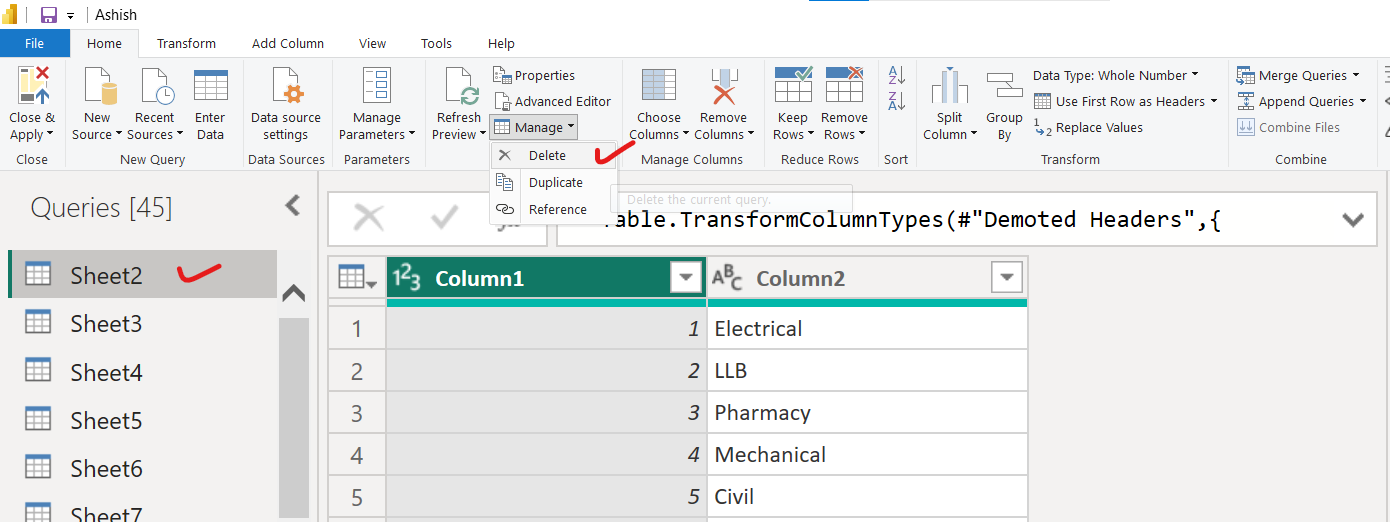Click the Enter Data table icon
The height and width of the screenshot is (522, 1390).
coord(210,86)
